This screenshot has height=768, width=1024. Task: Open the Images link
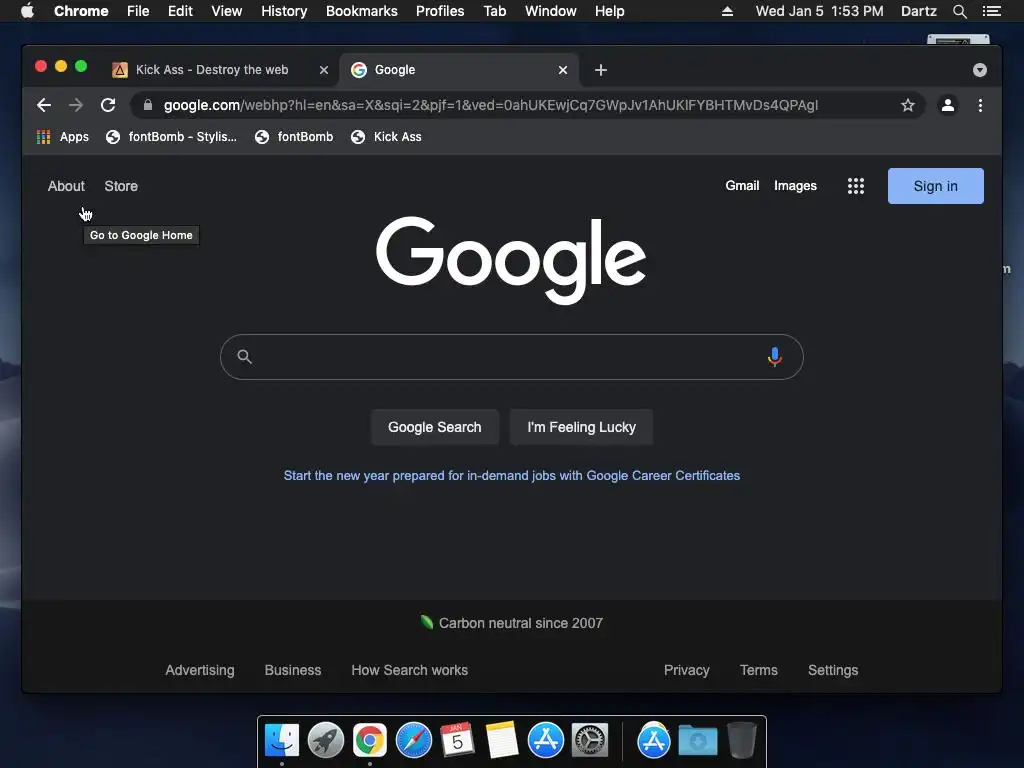pos(795,186)
